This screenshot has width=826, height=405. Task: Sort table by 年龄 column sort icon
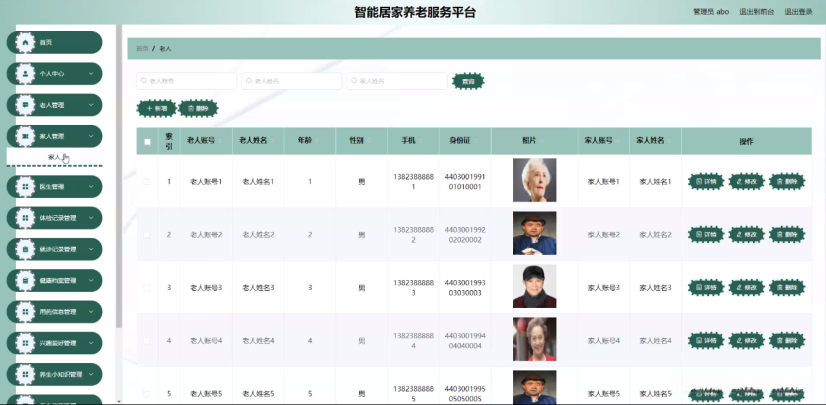point(317,141)
